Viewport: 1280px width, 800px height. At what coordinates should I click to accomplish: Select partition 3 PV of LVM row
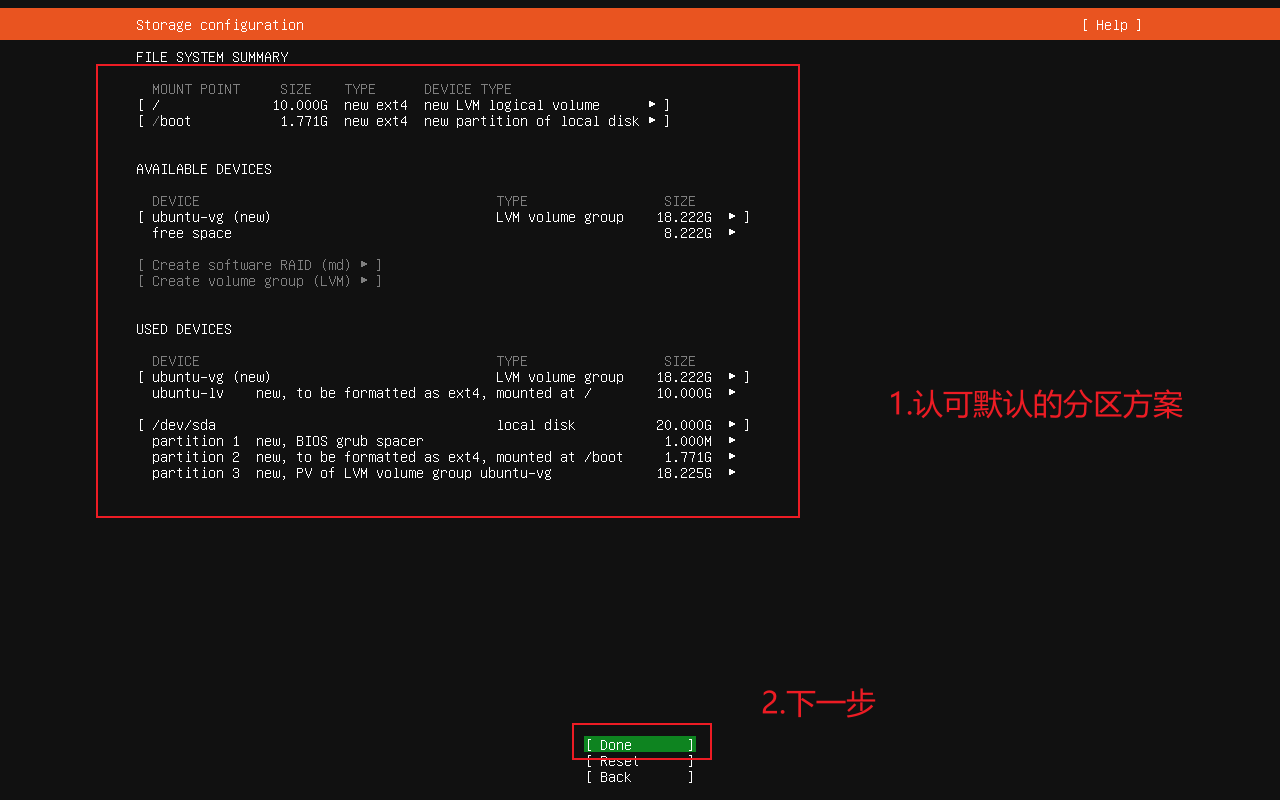point(444,473)
